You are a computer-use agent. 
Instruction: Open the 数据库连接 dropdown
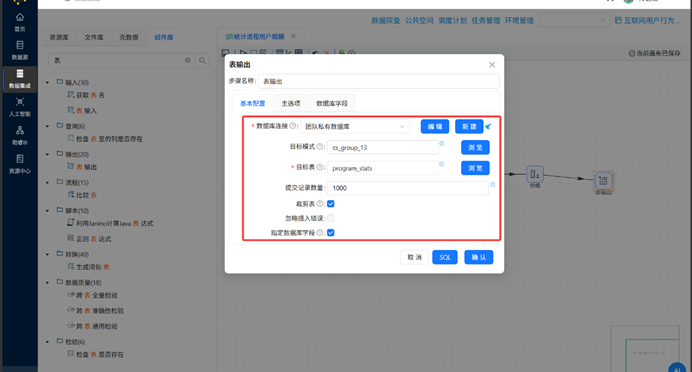pyautogui.click(x=355, y=127)
